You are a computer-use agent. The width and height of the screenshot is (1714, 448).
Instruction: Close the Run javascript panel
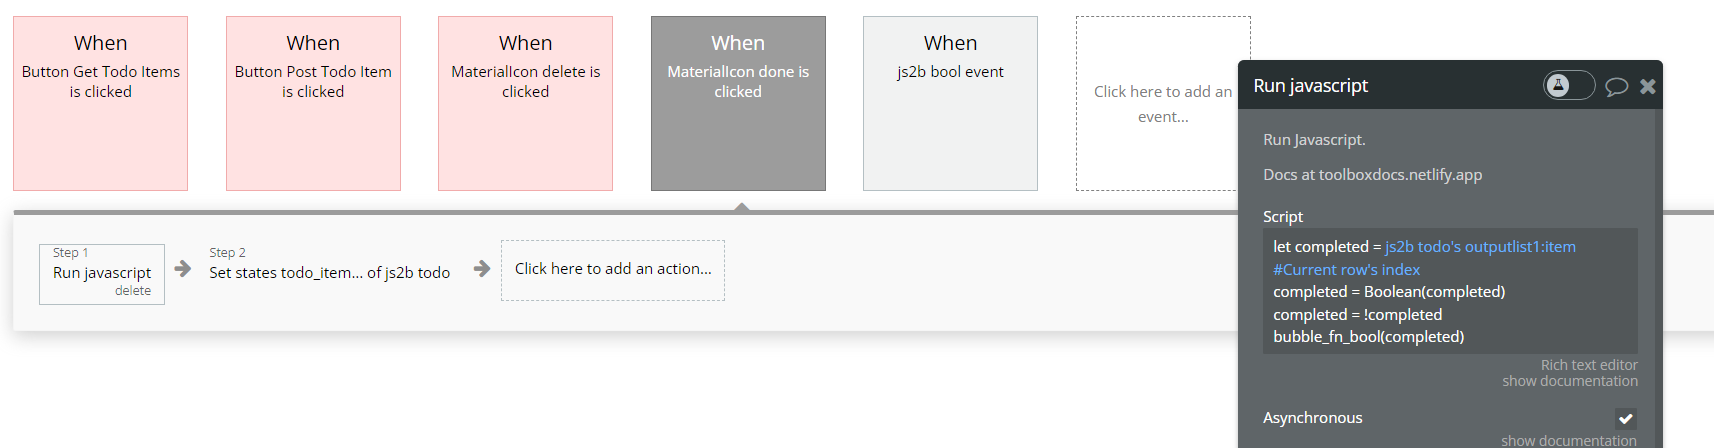click(1648, 87)
